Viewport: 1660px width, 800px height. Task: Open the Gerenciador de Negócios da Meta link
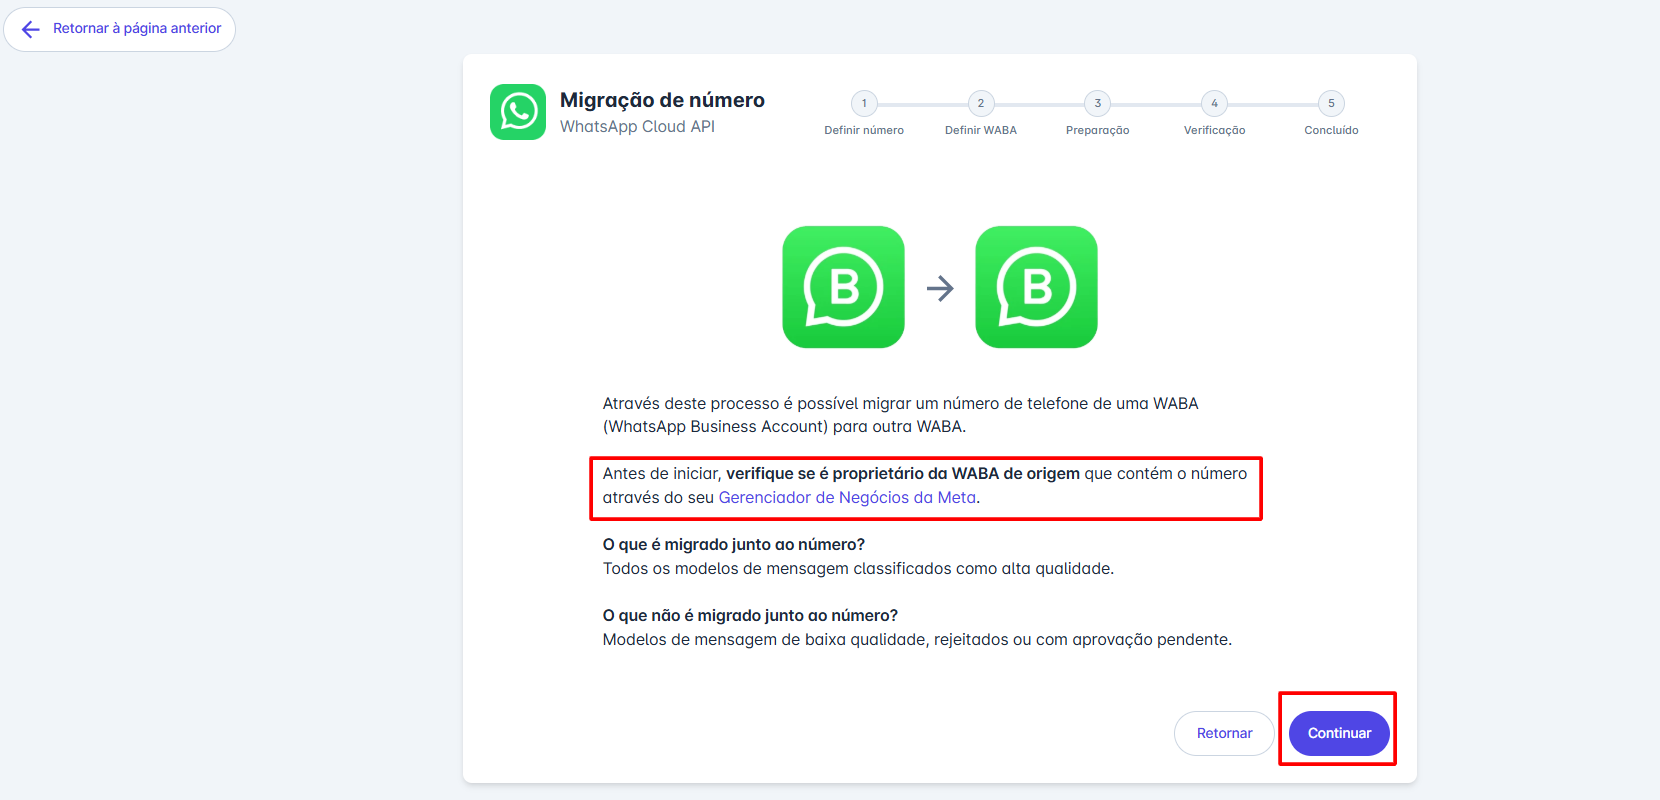(x=847, y=497)
